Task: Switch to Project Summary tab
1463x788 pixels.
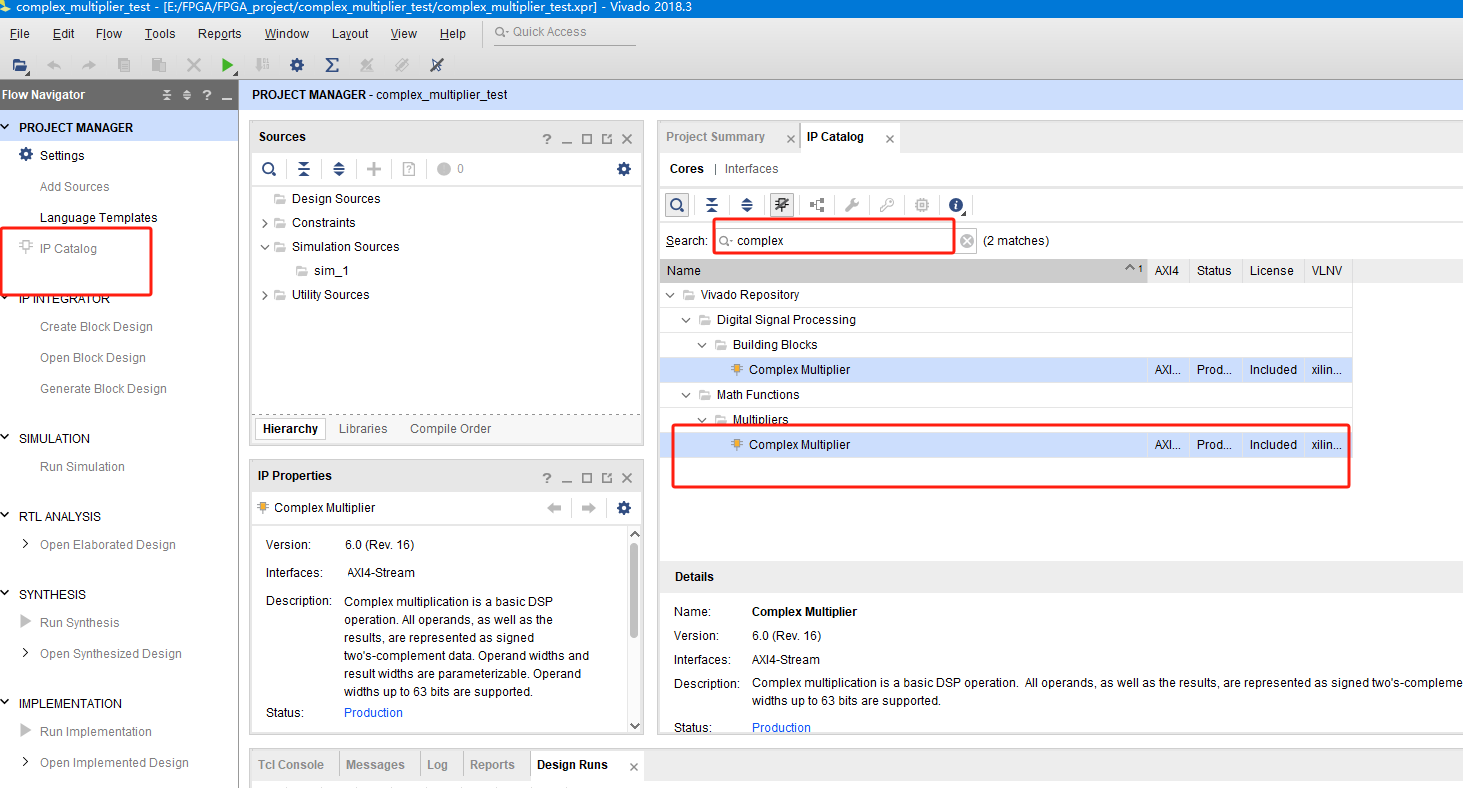Action: point(716,137)
